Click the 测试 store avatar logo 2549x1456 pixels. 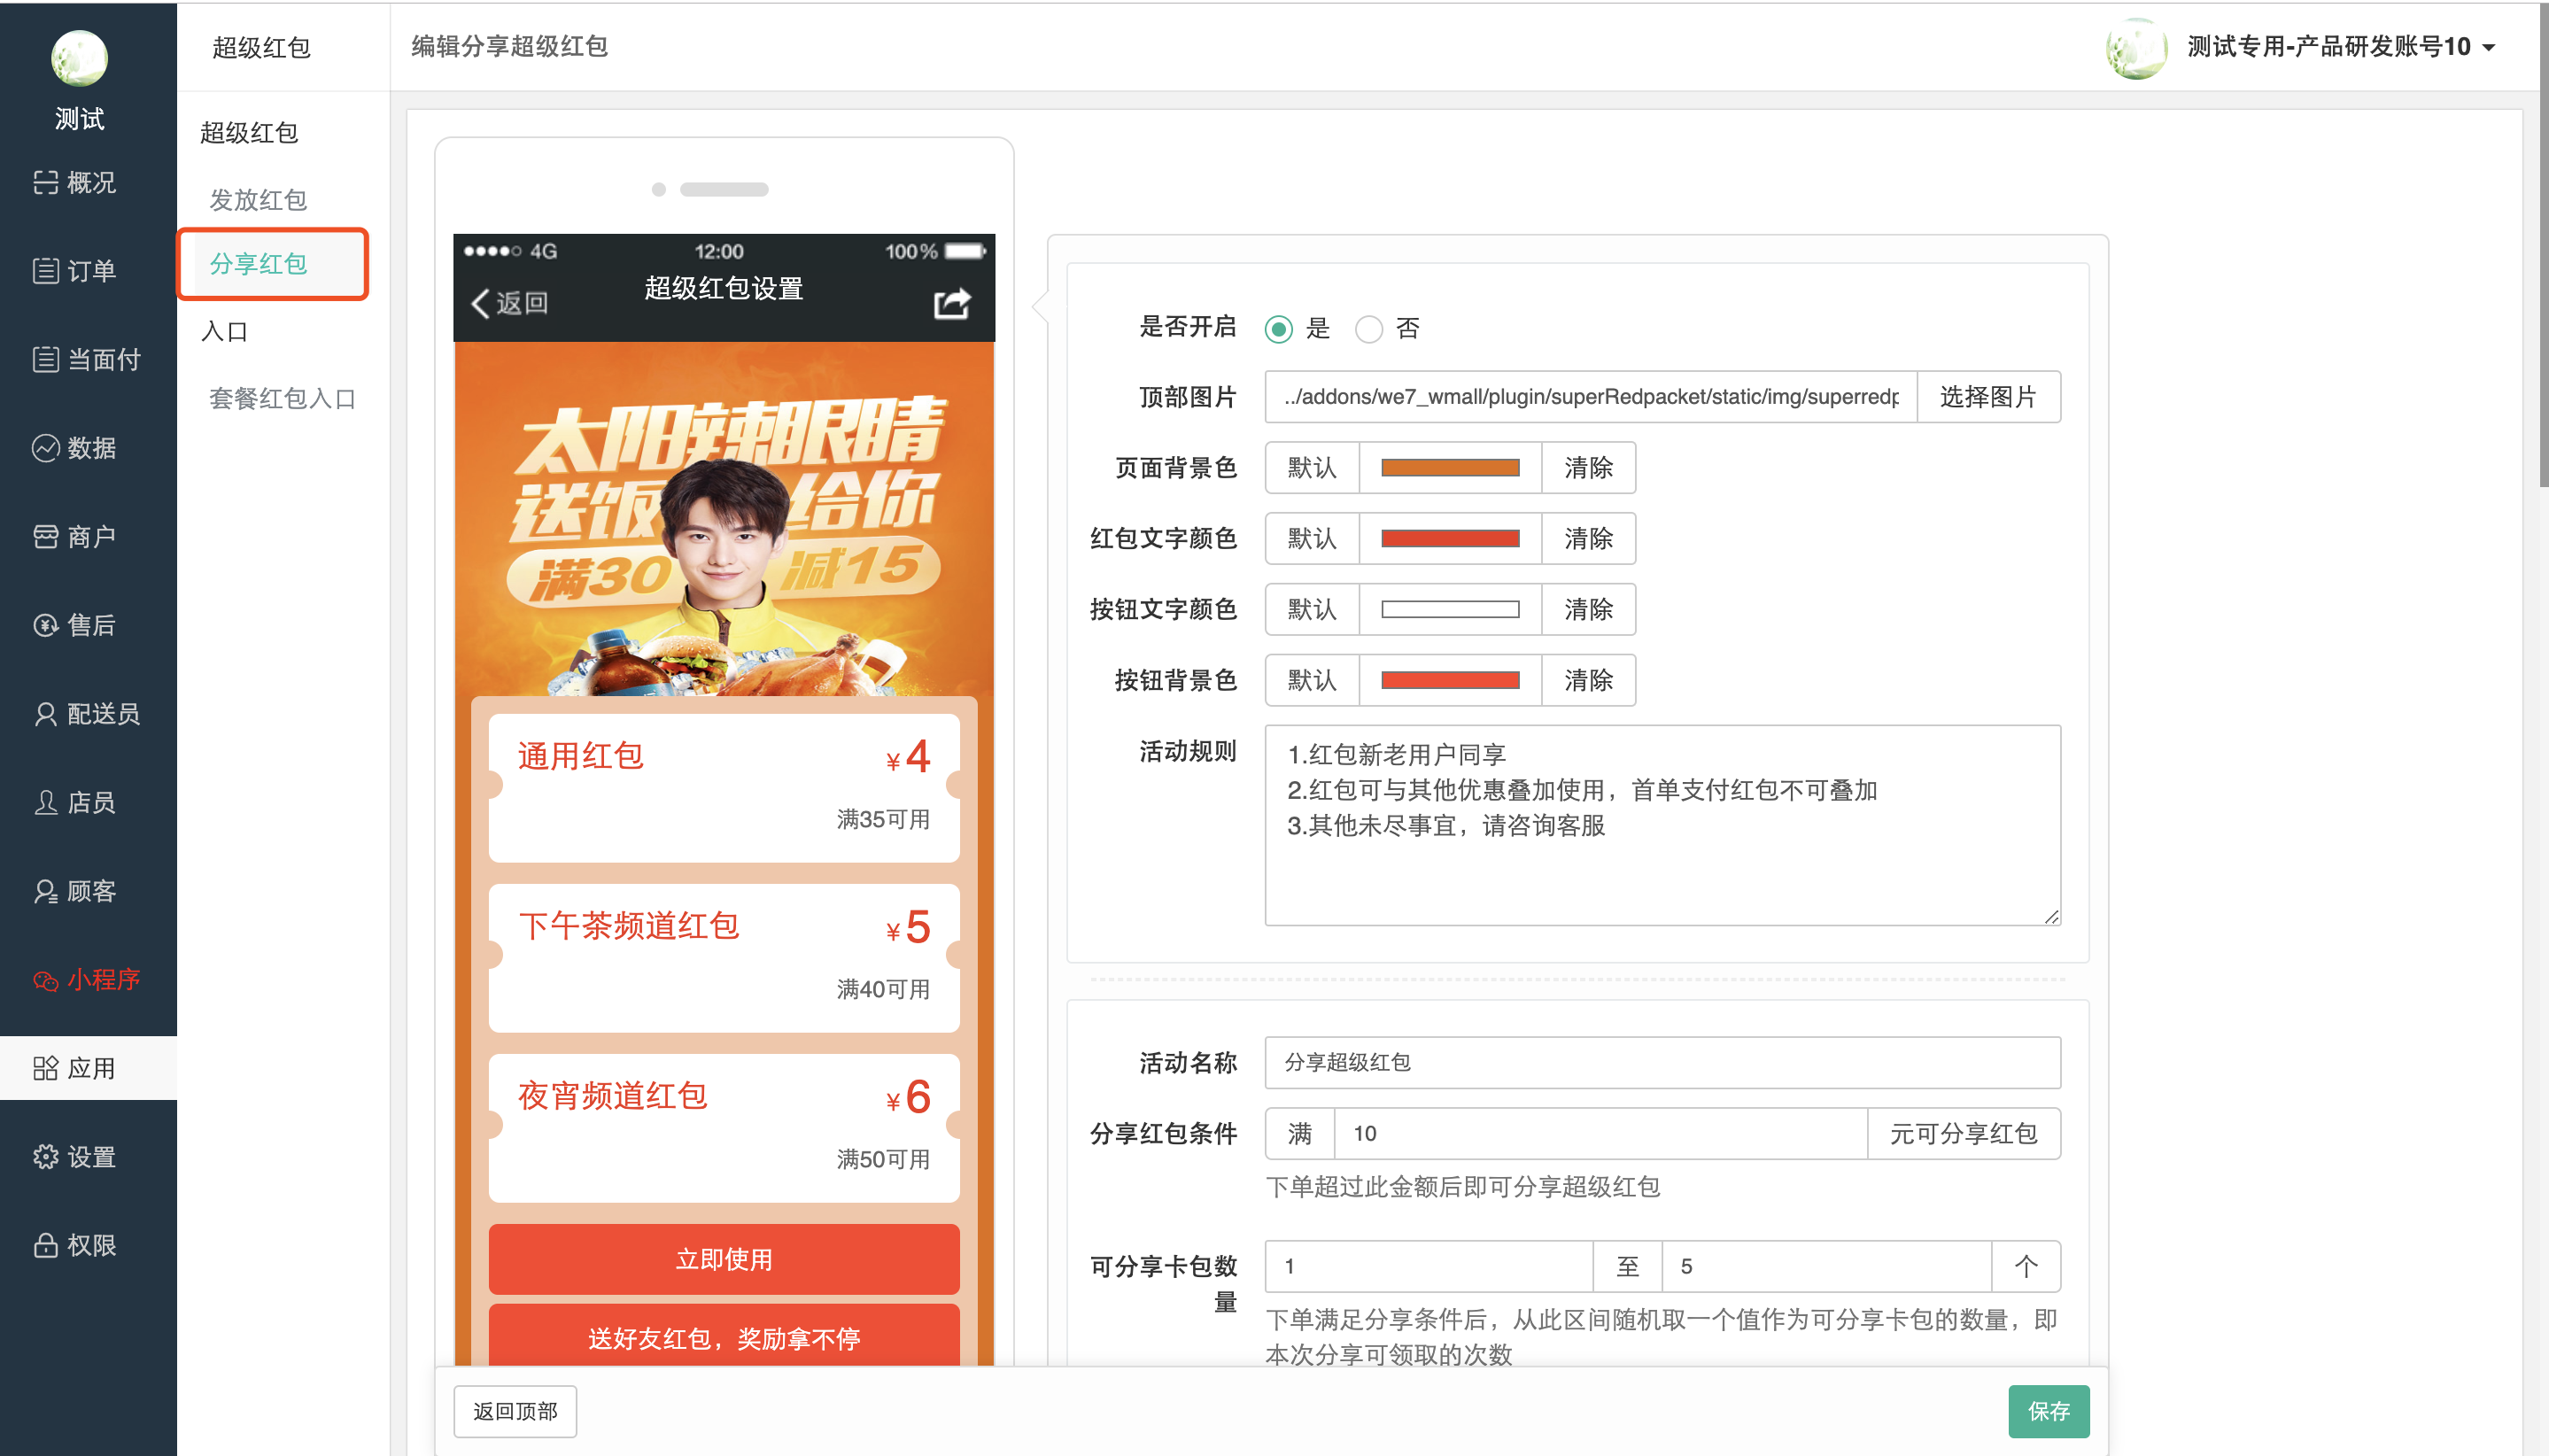tap(79, 58)
